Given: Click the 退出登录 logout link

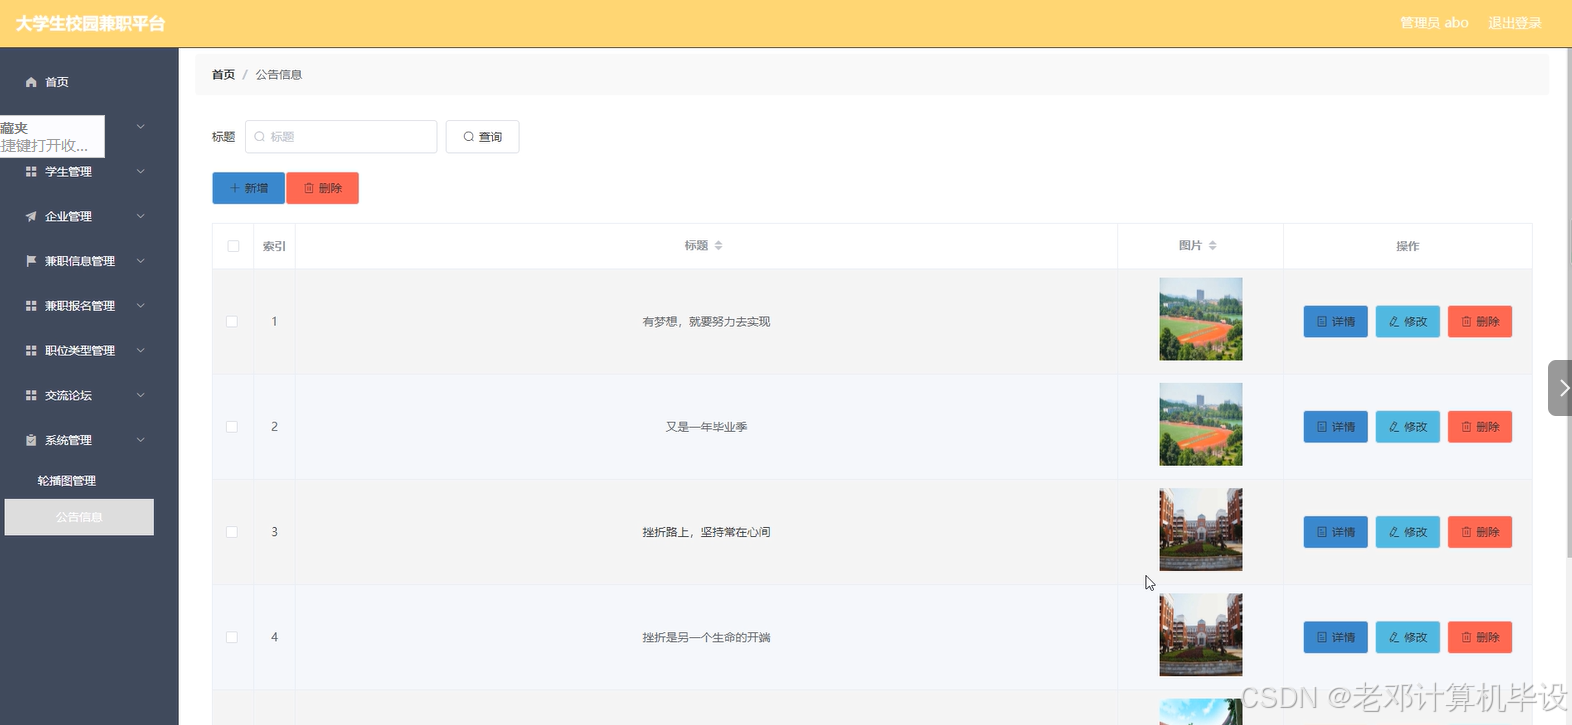Looking at the screenshot, I should 1514,23.
